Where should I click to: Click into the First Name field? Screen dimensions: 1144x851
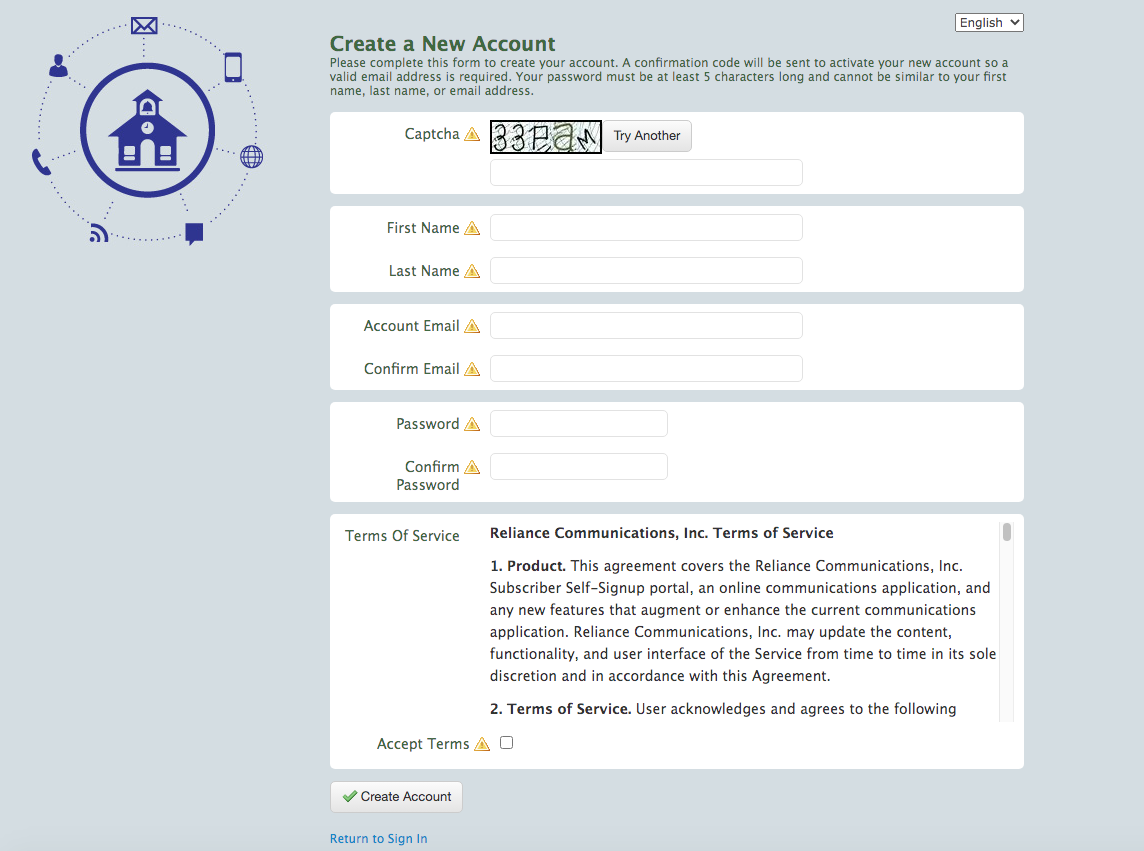click(646, 228)
